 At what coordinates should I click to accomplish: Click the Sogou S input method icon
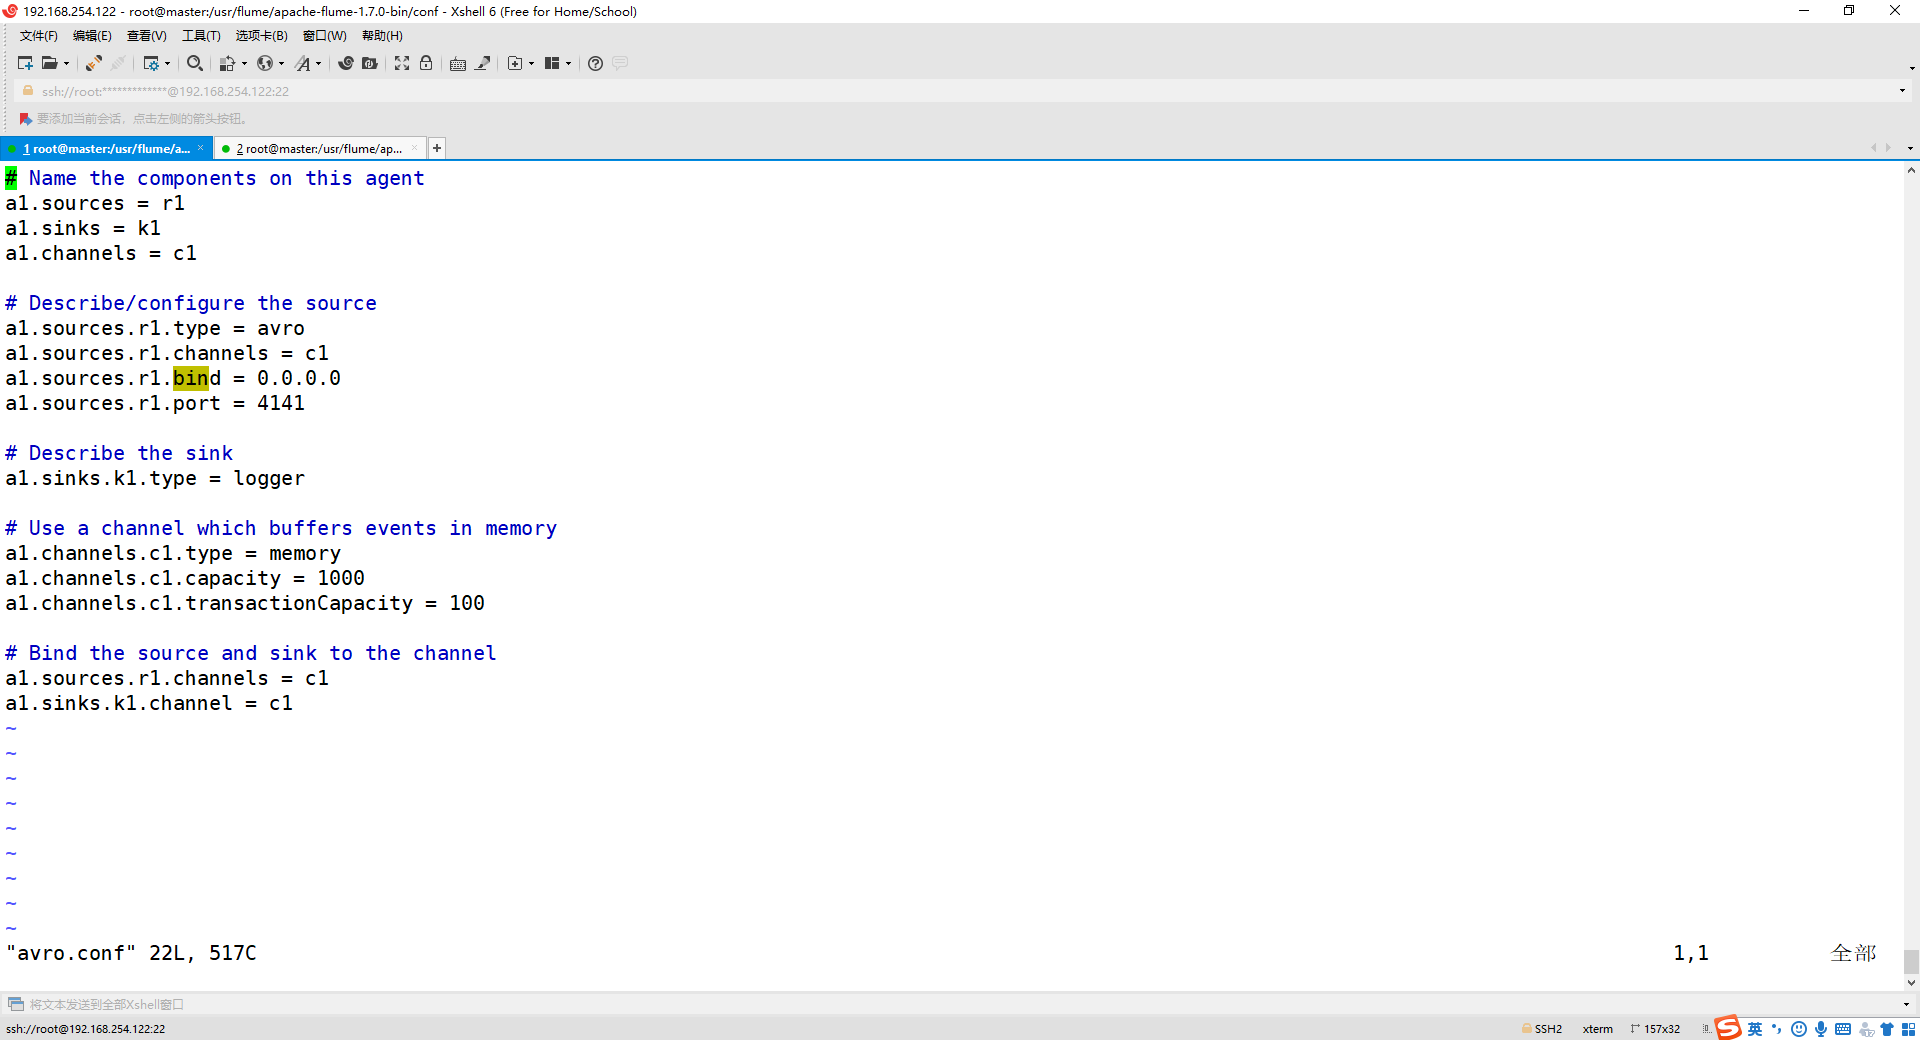click(1728, 1028)
